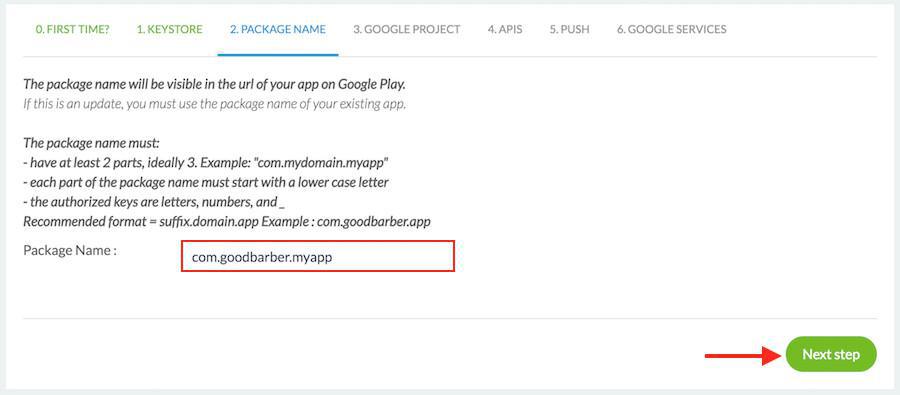900x395 pixels.
Task: Click the Package Name input field
Action: click(318, 256)
